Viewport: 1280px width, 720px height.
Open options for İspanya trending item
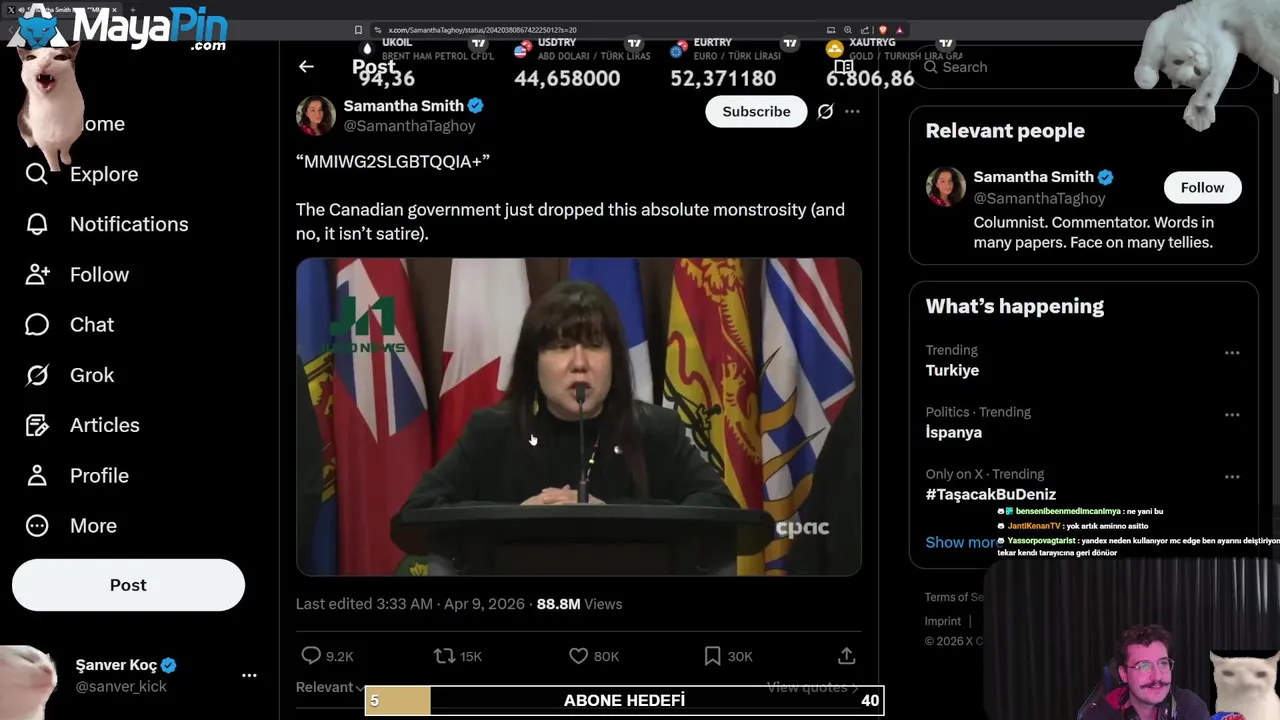[1232, 415]
